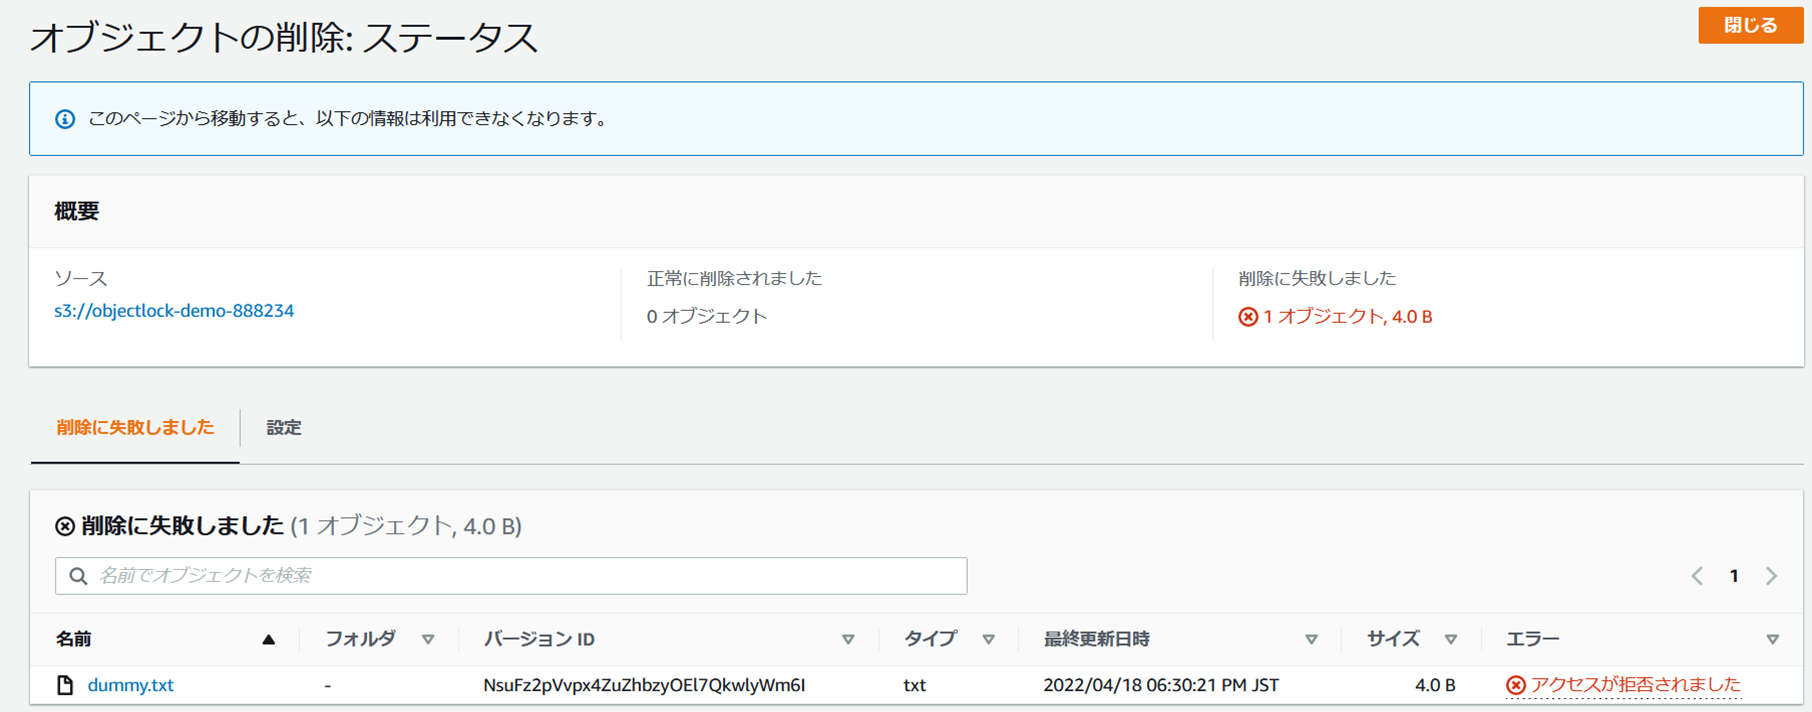The image size is (1812, 712).
Task: Click the アクセスが拒否されました error text
Action: point(1636,685)
